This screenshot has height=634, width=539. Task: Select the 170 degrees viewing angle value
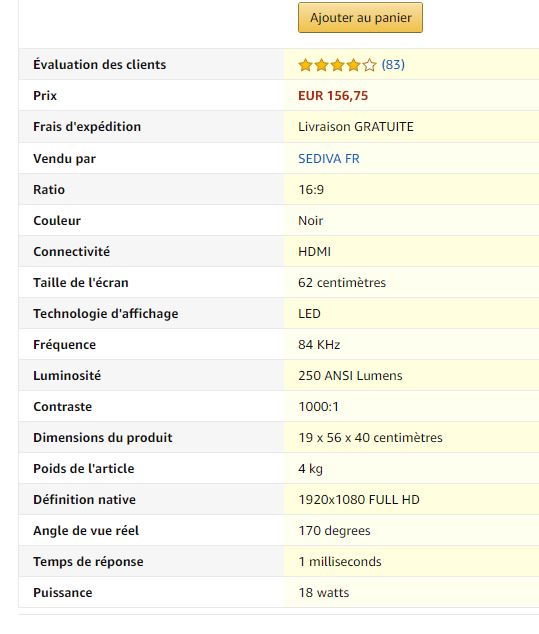click(334, 530)
